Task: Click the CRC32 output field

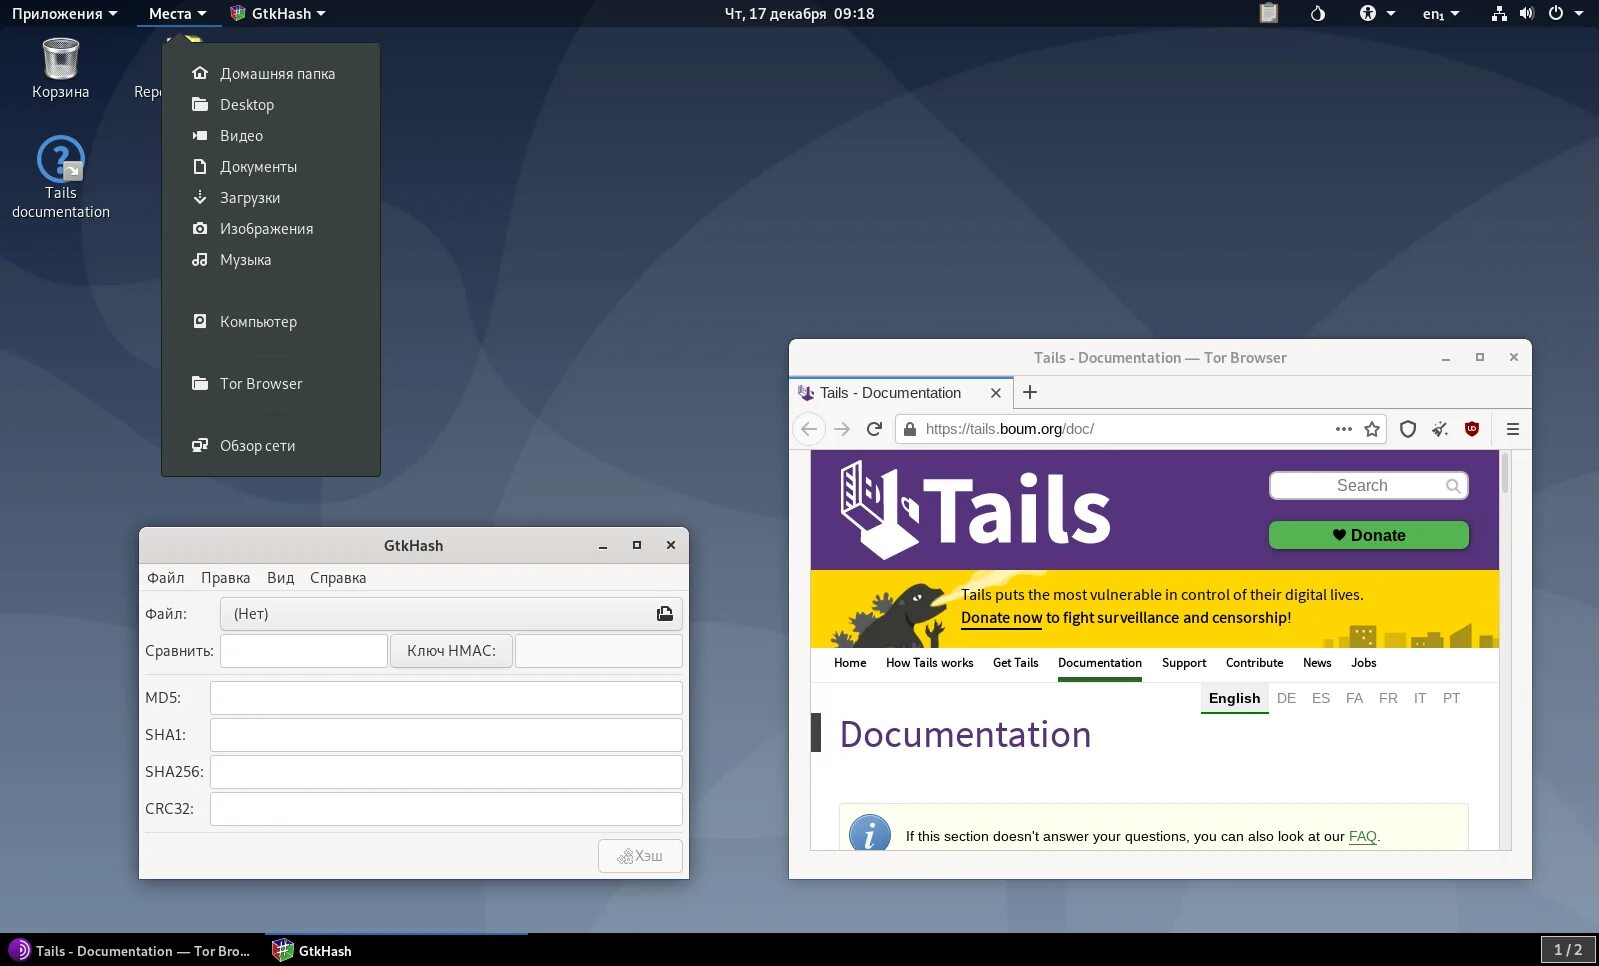Action: tap(446, 808)
